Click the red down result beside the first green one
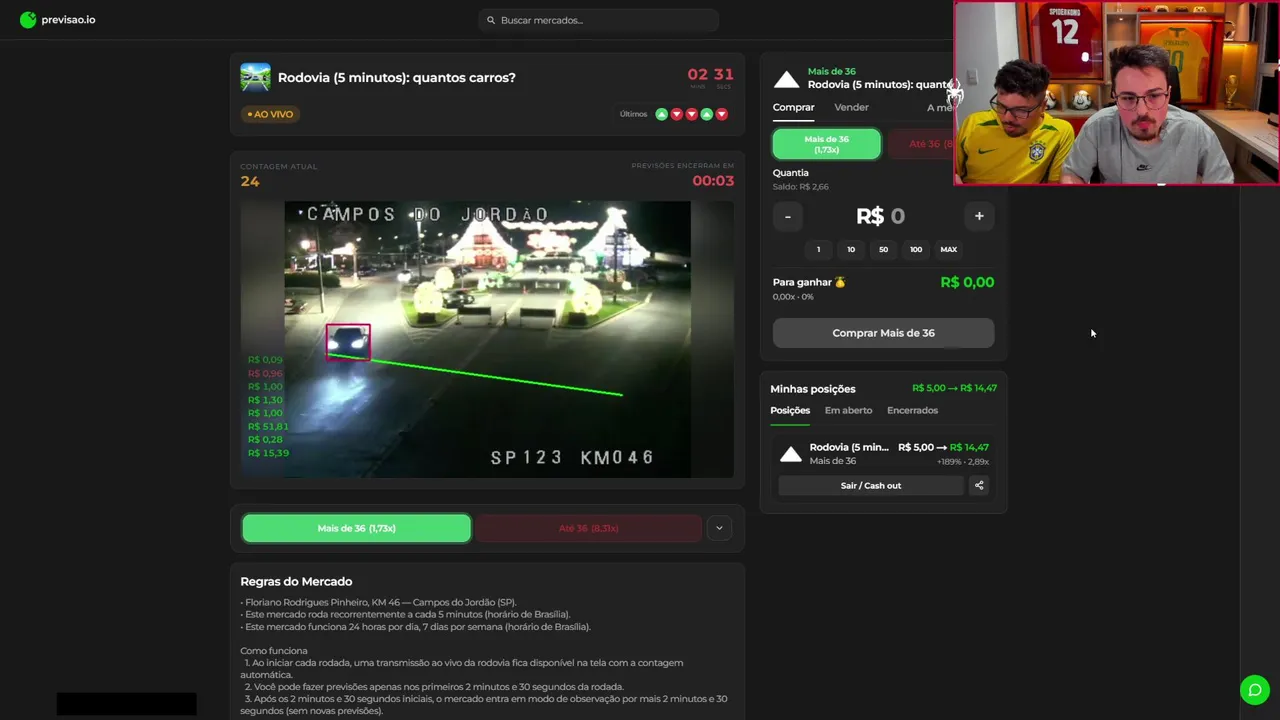This screenshot has height=720, width=1280. (x=676, y=114)
